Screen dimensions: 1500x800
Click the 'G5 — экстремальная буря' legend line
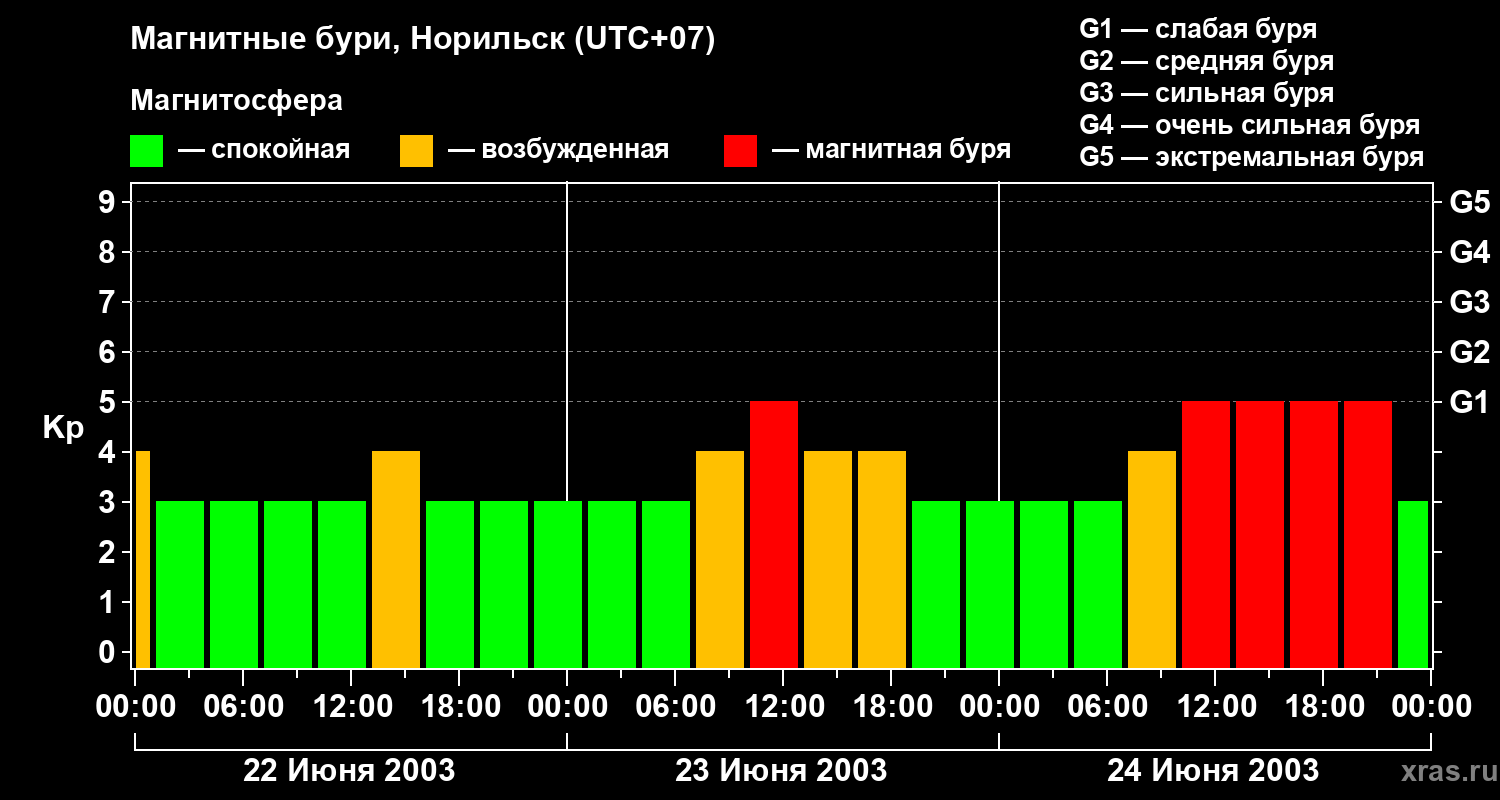point(1252,157)
